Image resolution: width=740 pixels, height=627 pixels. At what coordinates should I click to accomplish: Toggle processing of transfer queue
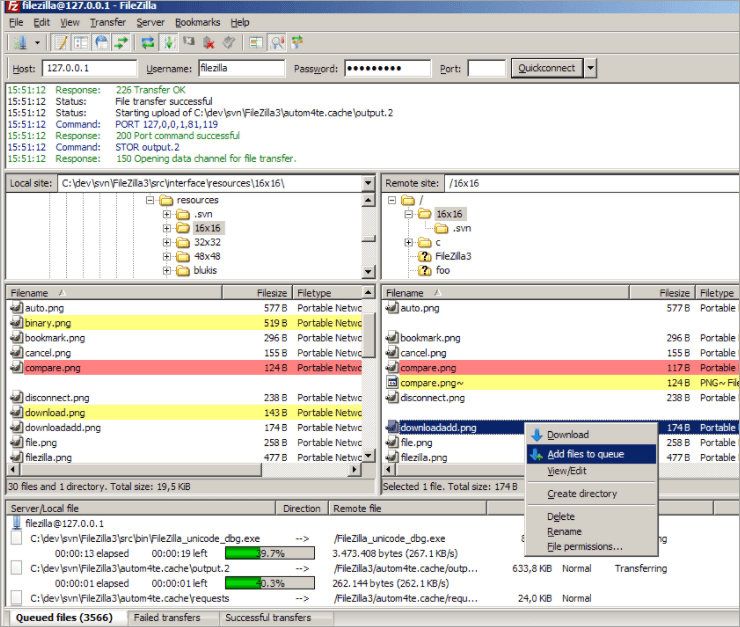click(x=168, y=43)
